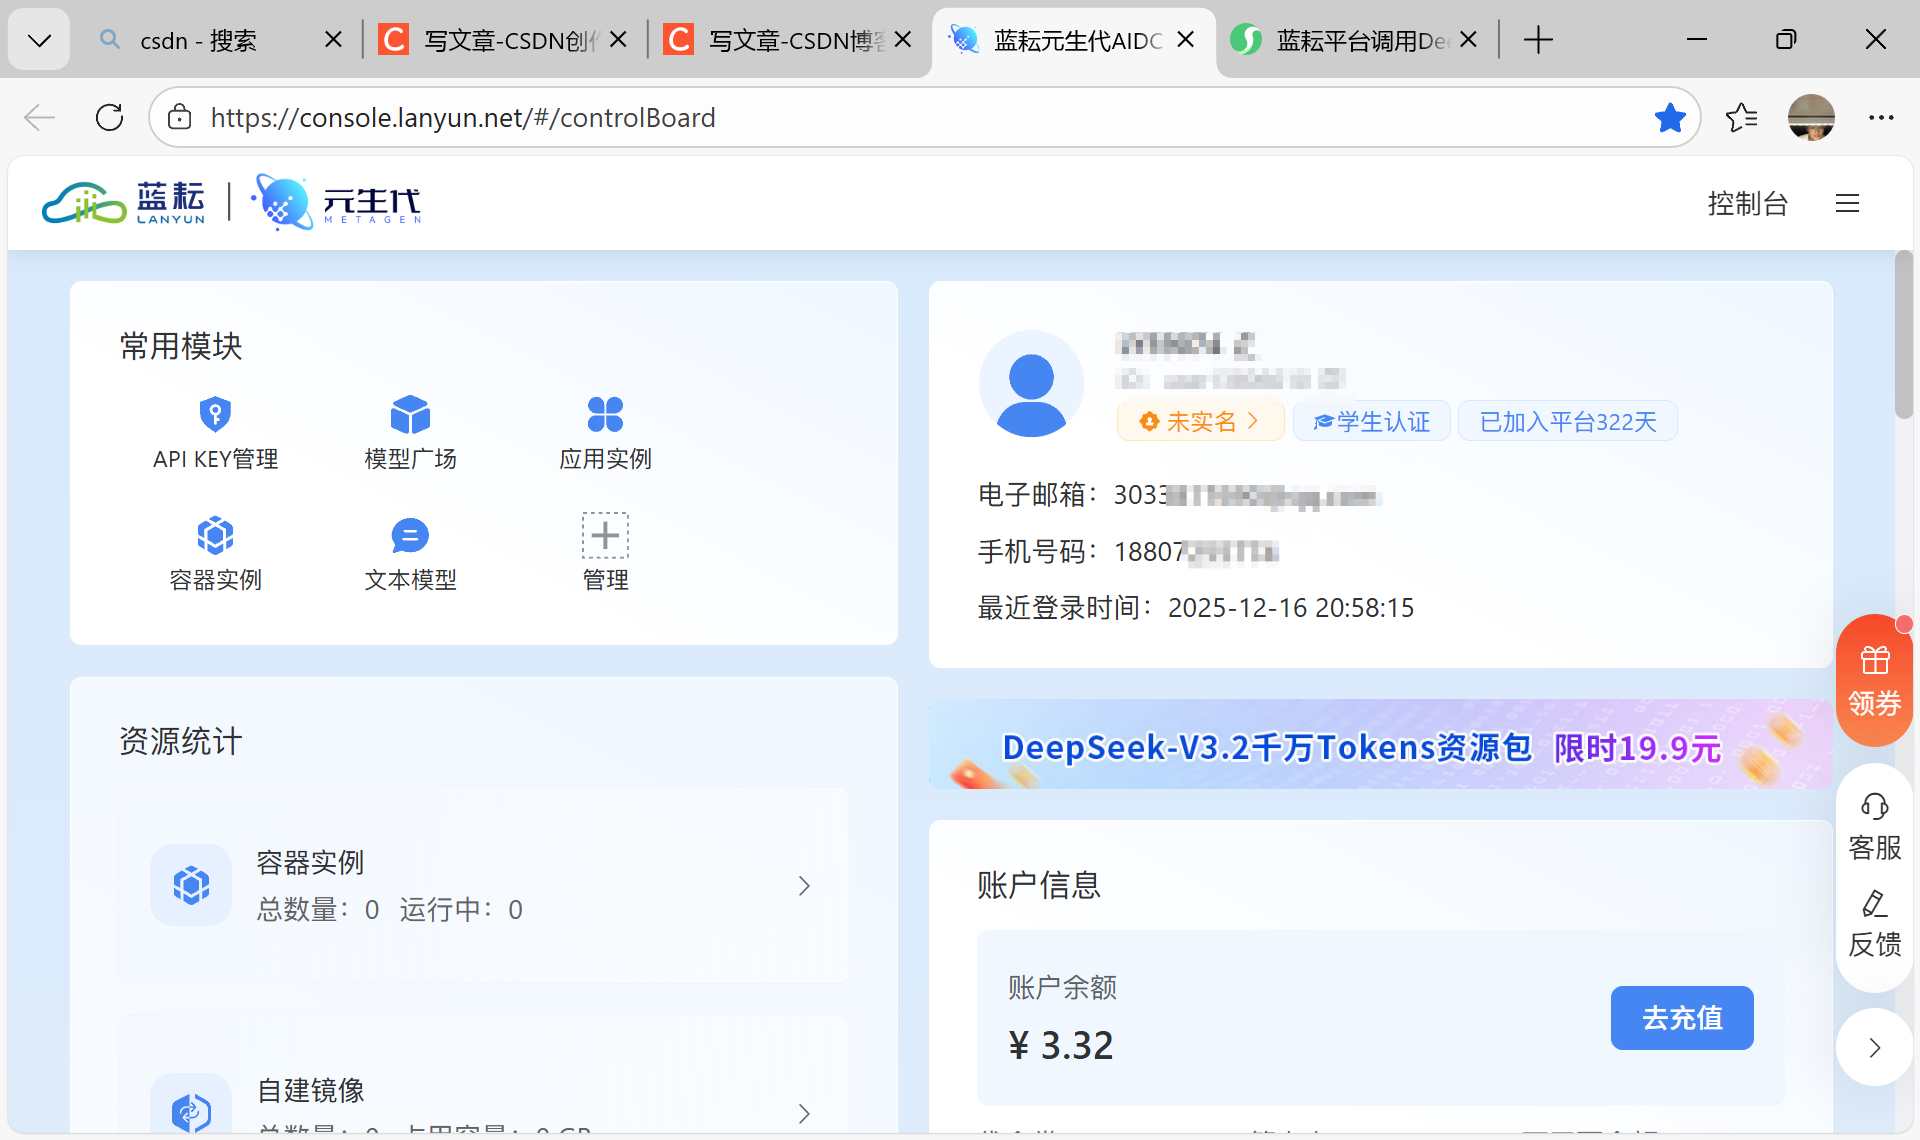Open 文本模型 chat bubble icon

[x=410, y=536]
